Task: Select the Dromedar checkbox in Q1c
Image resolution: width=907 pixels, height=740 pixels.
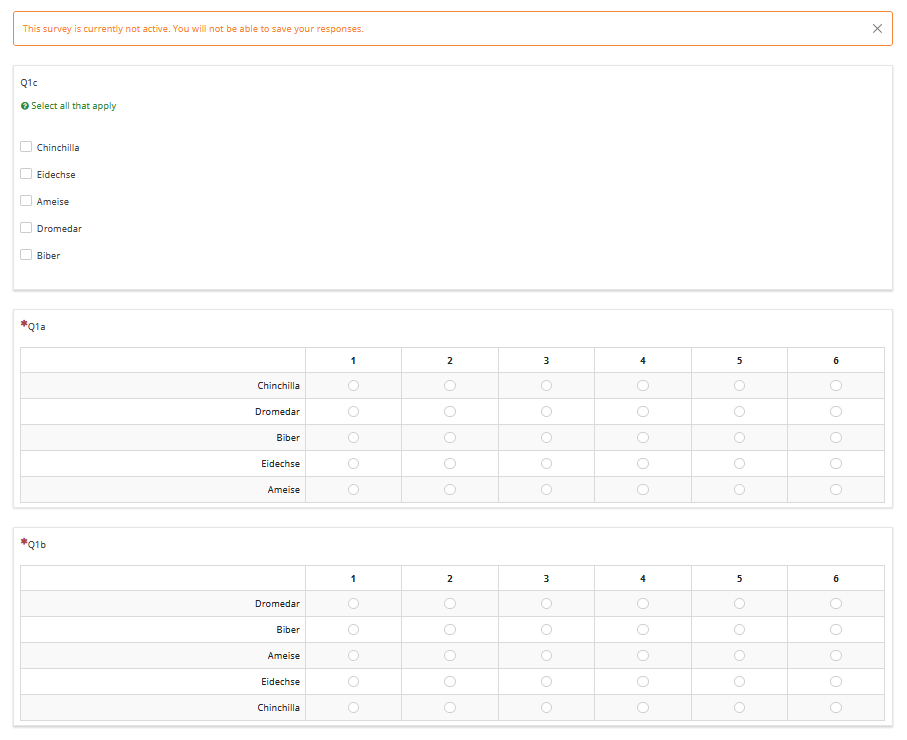Action: coord(26,228)
